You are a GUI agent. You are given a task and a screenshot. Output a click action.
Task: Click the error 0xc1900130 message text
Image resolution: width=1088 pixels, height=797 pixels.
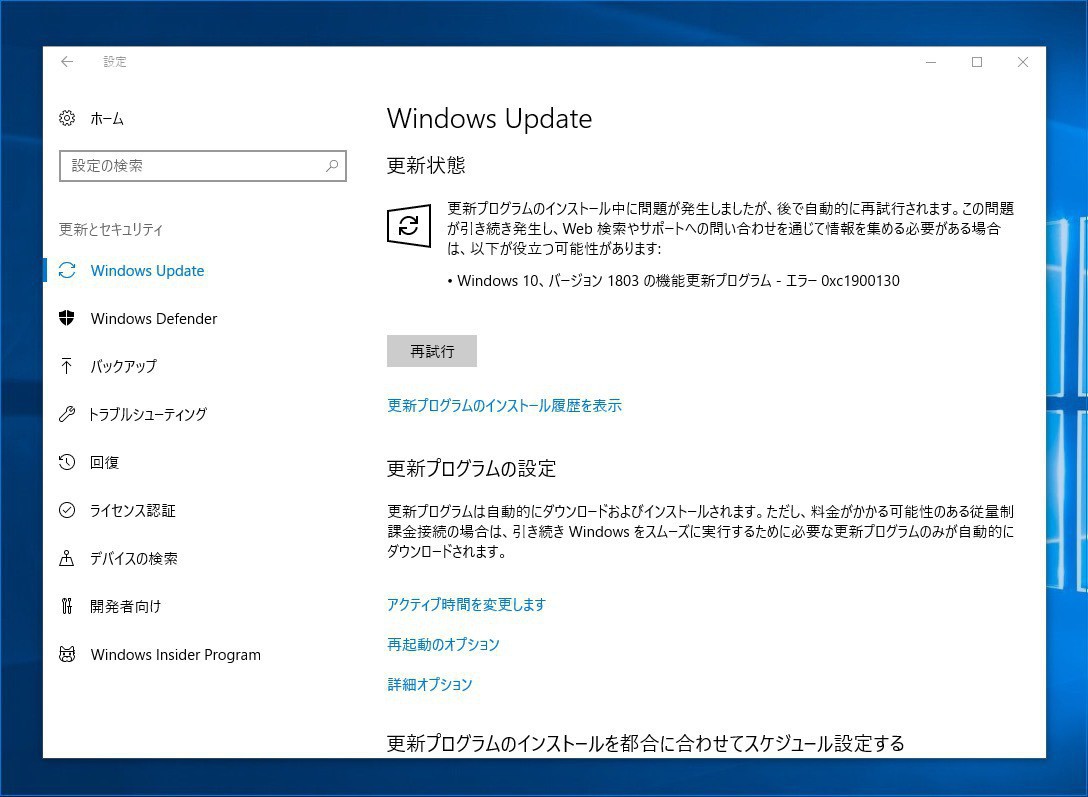click(673, 281)
